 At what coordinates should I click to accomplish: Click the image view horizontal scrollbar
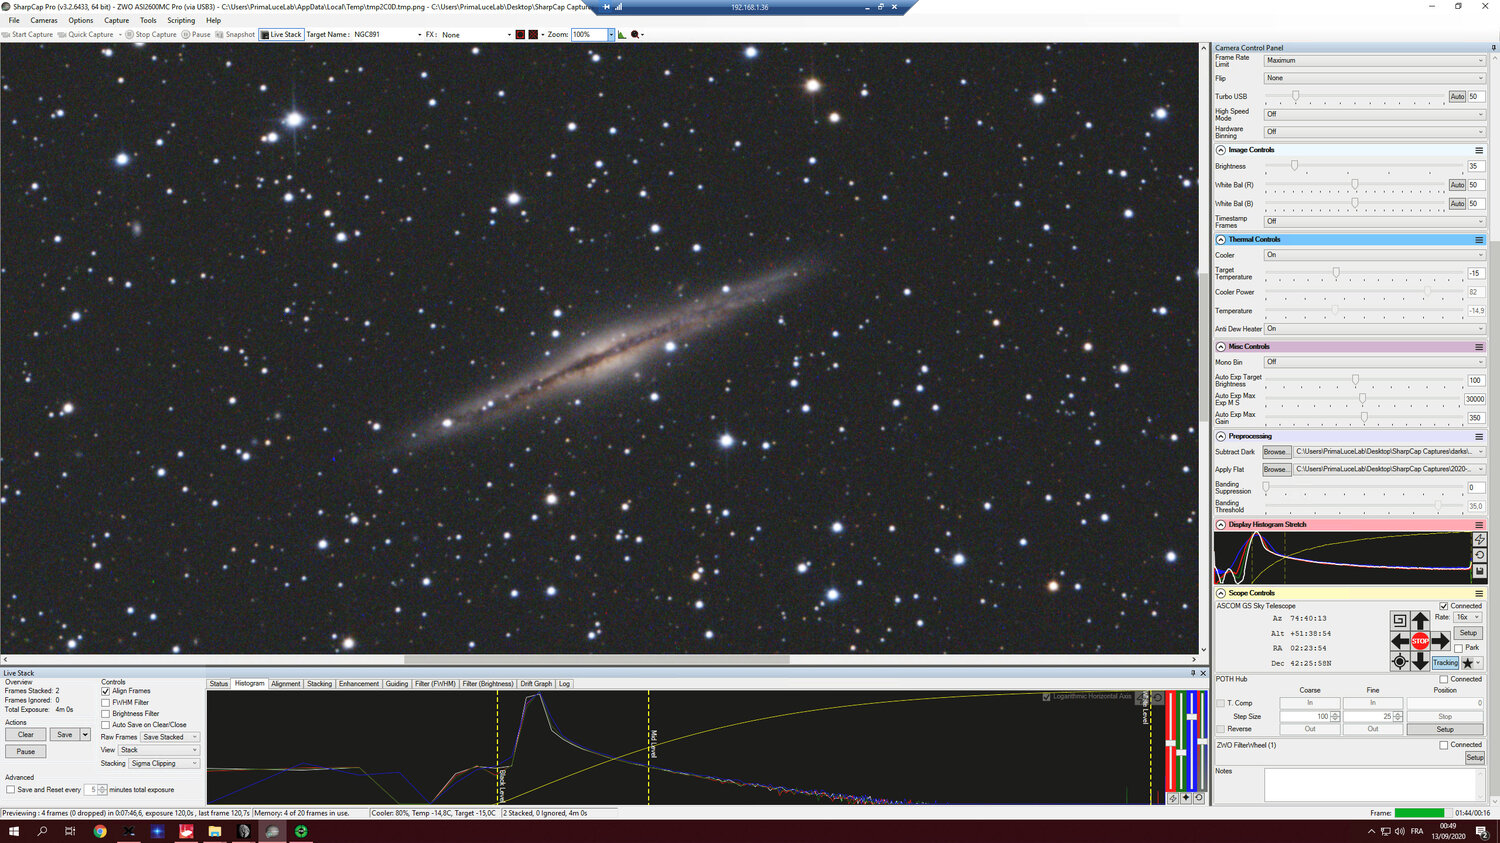pos(600,660)
